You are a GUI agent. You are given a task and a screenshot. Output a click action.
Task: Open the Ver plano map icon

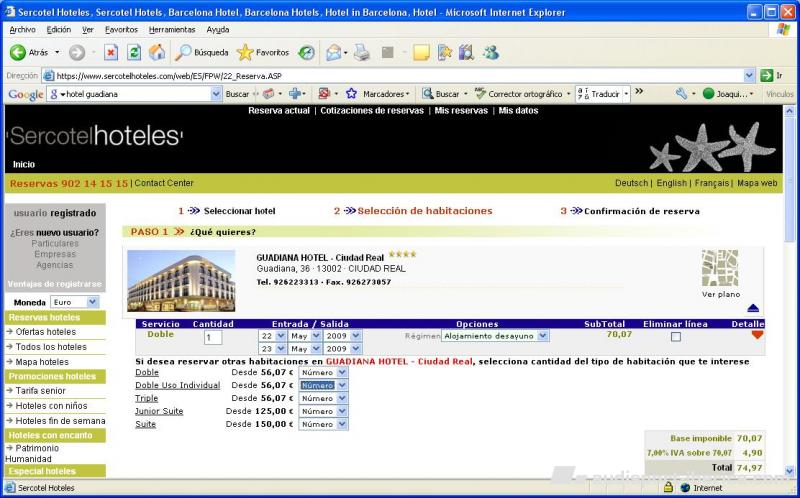[720, 268]
